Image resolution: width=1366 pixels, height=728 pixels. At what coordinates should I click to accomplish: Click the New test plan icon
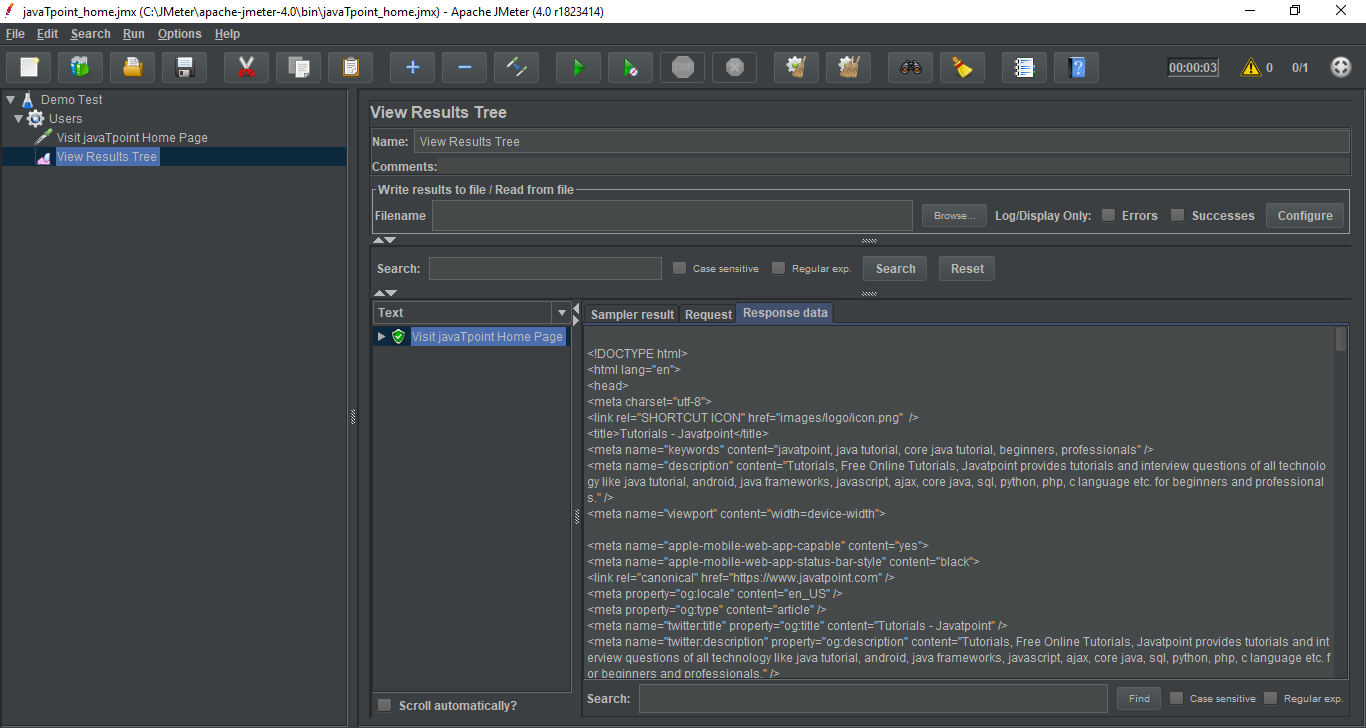(x=29, y=67)
